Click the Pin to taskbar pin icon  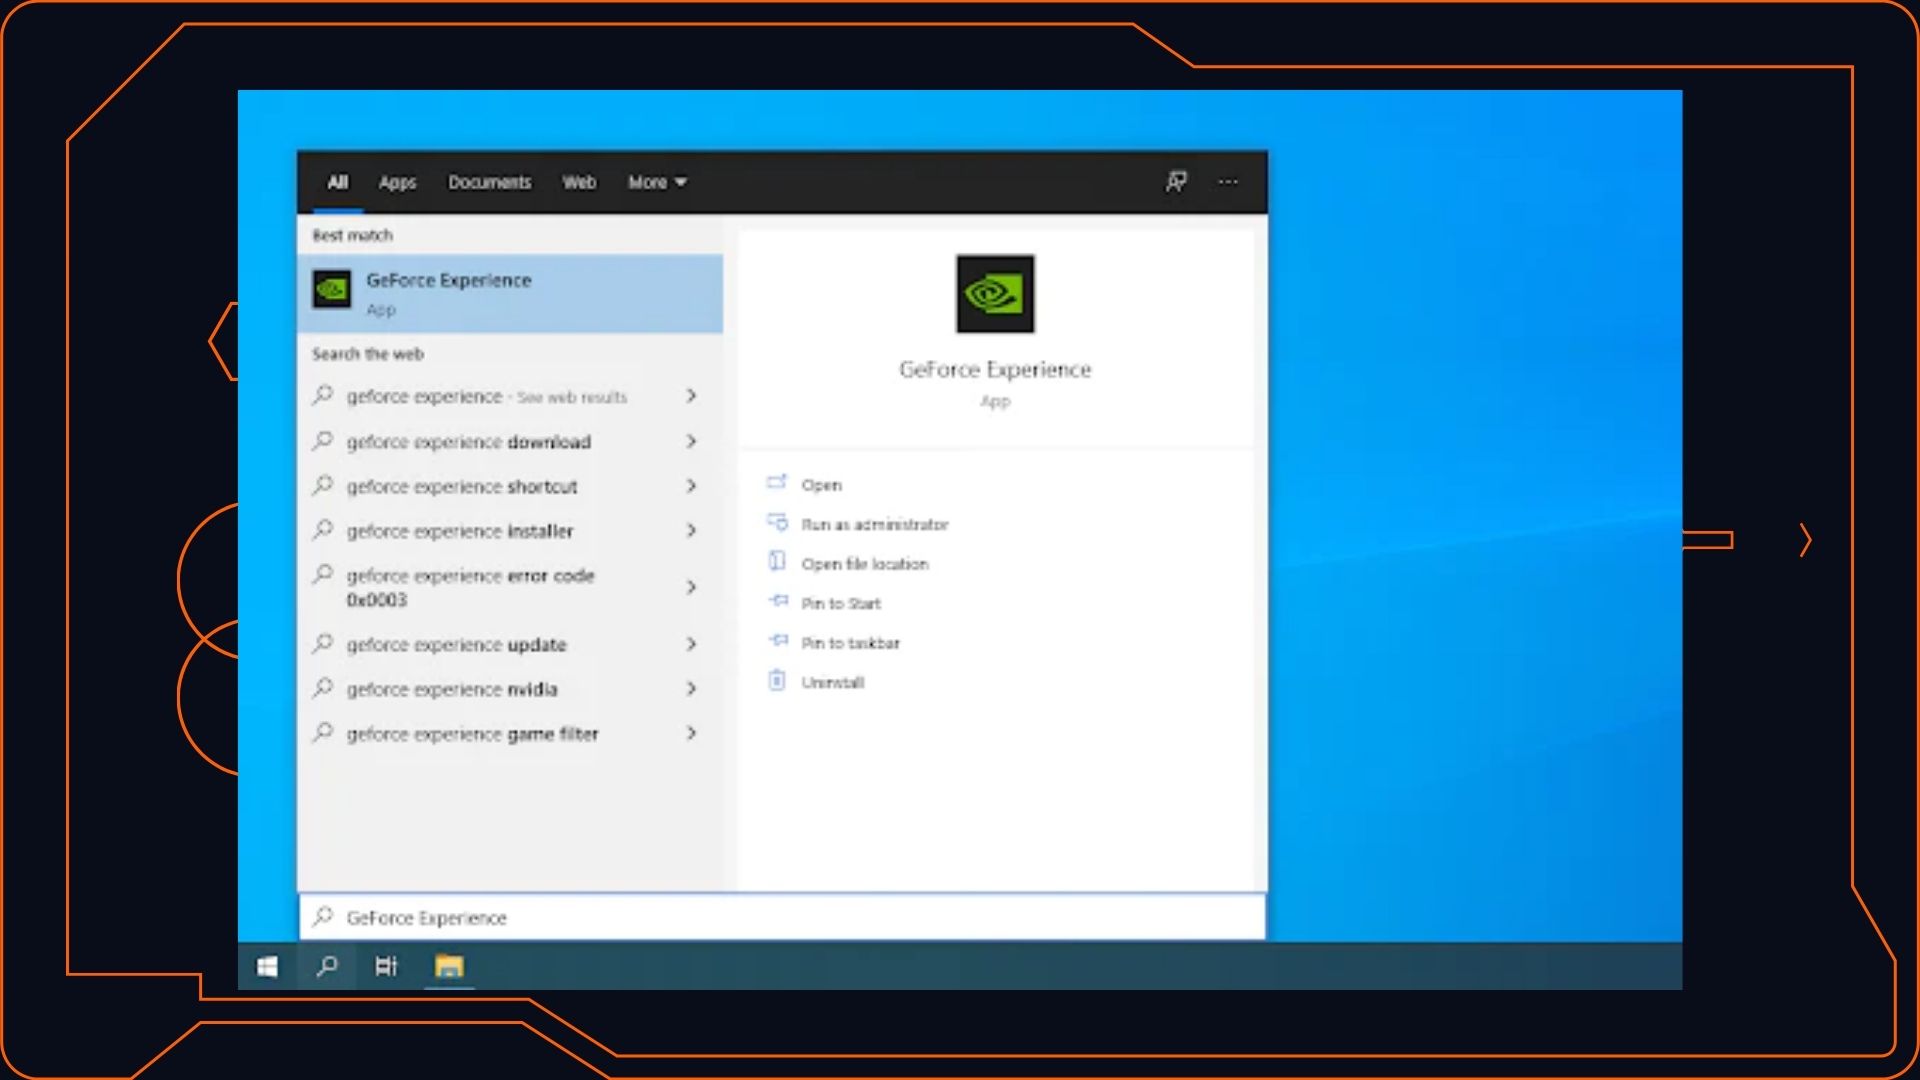pyautogui.click(x=778, y=640)
